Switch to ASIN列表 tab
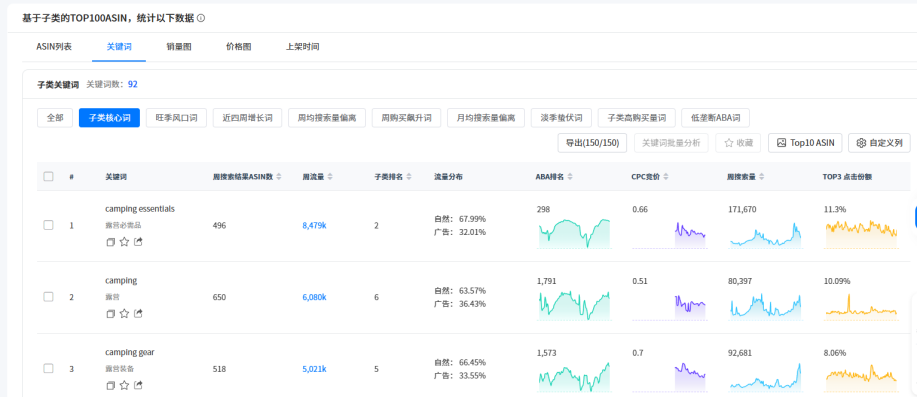This screenshot has height=397, width=917. point(54,47)
